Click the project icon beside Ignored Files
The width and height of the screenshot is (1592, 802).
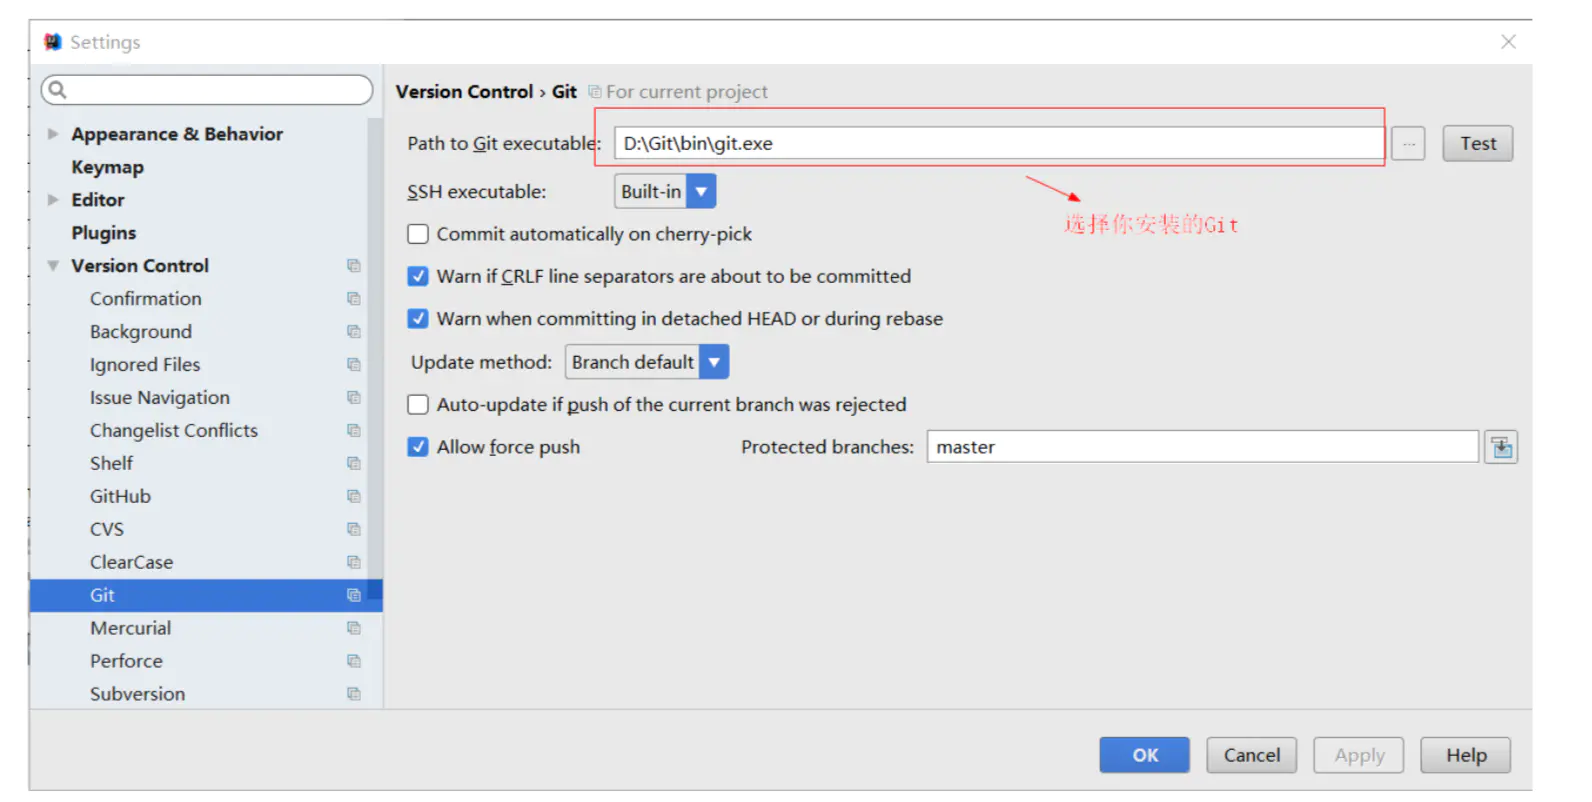tap(353, 365)
